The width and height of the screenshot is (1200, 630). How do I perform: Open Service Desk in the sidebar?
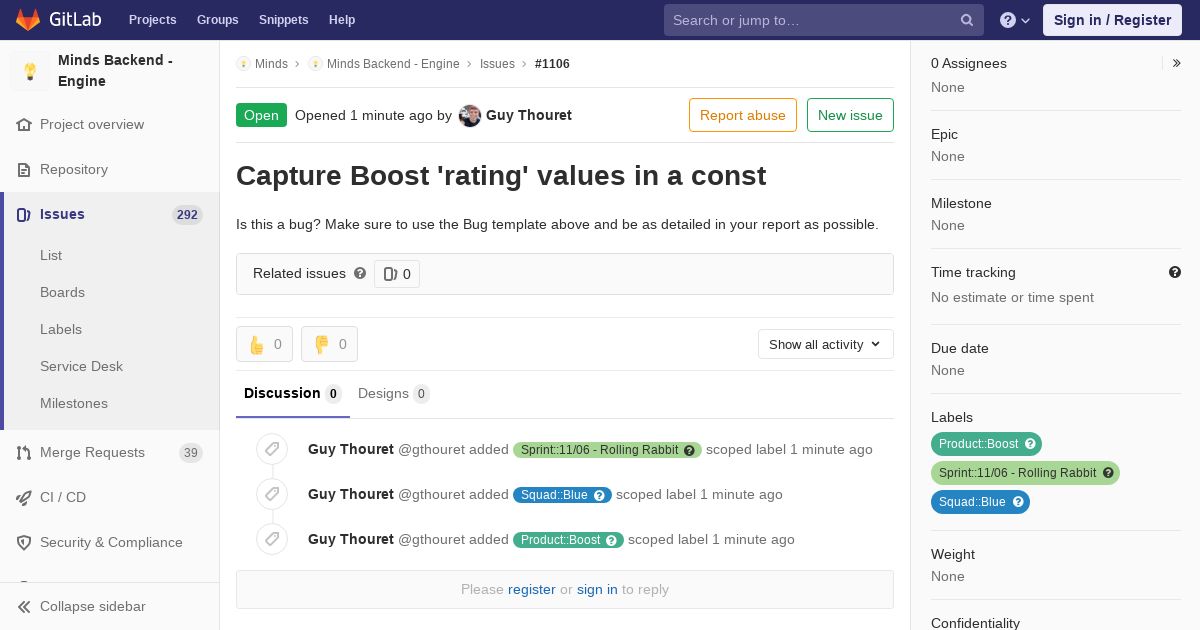tap(81, 367)
